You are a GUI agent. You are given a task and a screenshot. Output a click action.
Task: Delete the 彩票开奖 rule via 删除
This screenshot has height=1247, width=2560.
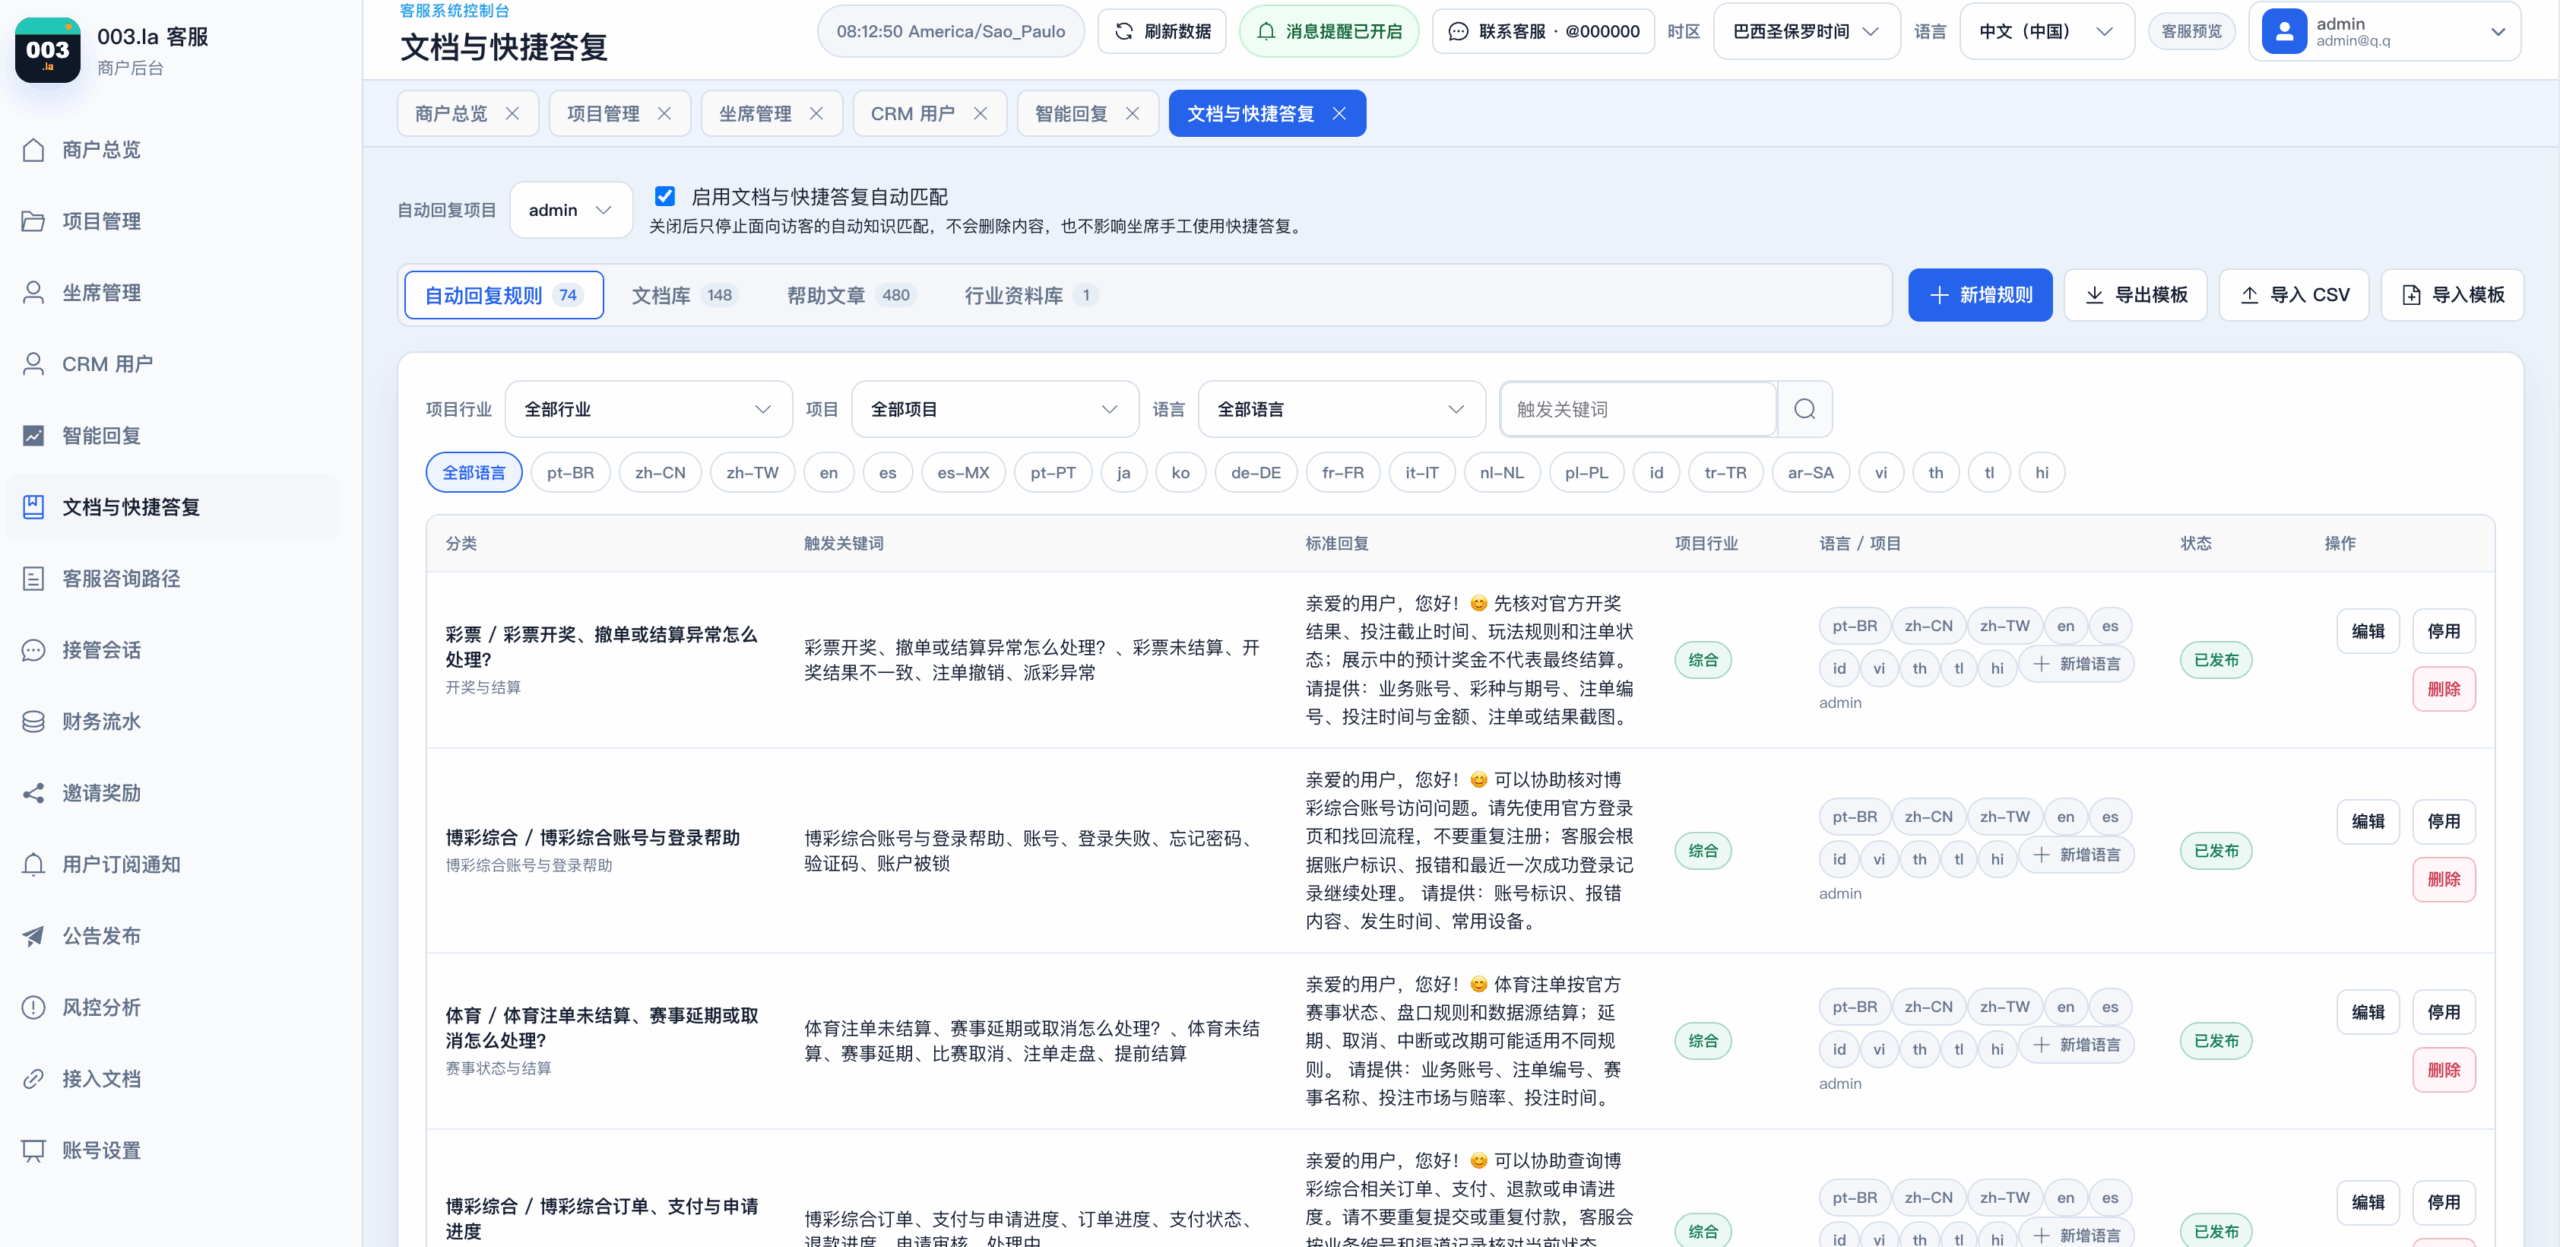click(2443, 689)
